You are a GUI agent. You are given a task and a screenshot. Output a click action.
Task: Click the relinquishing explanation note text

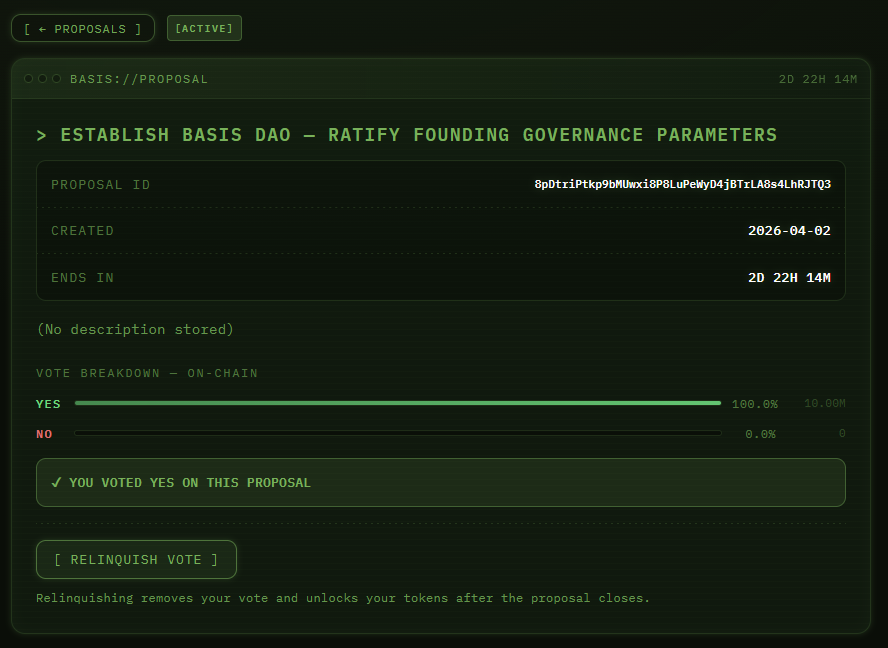[343, 598]
